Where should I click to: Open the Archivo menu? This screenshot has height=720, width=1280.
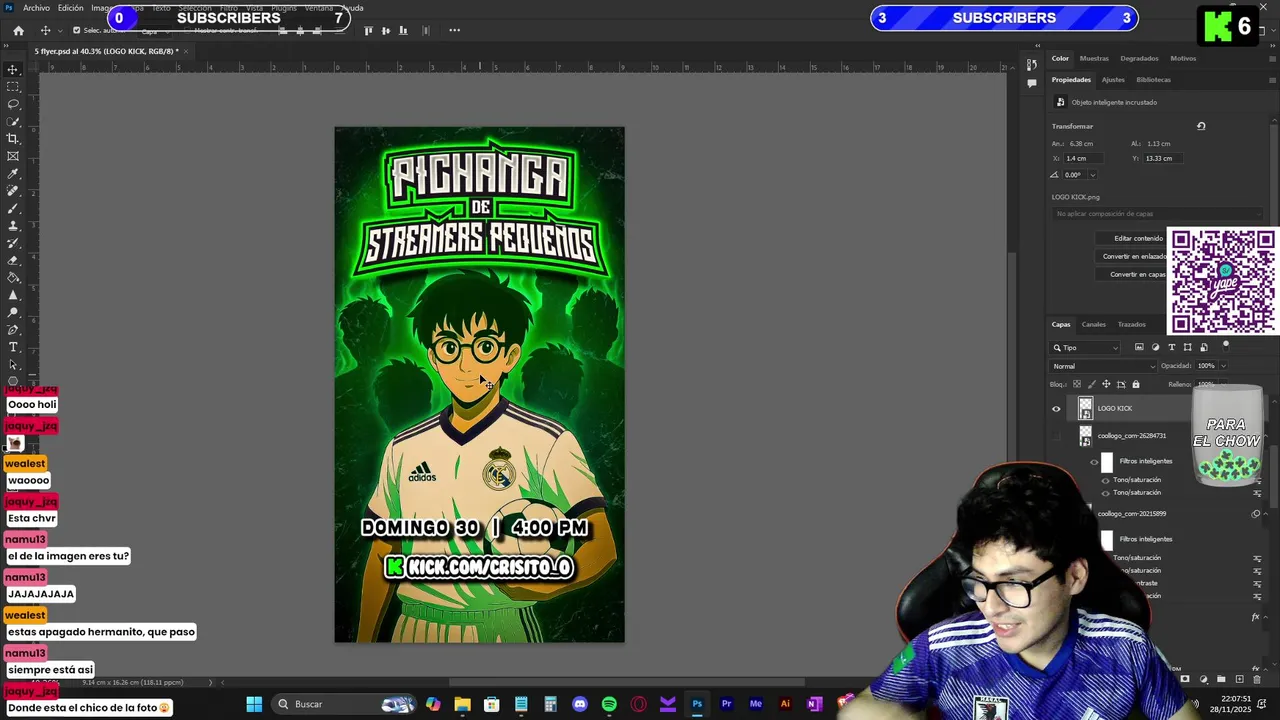pyautogui.click(x=36, y=8)
